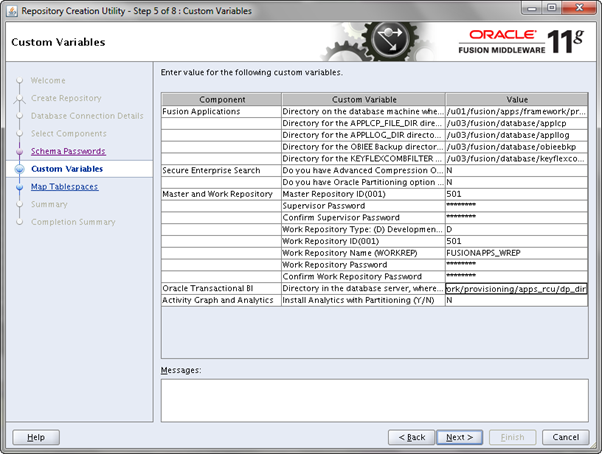The height and width of the screenshot is (454, 602).
Task: Maximize the Repository Creation Utility window
Action: 552,8
